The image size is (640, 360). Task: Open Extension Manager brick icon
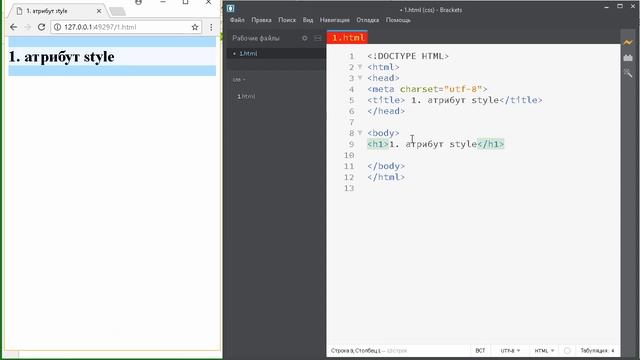pyautogui.click(x=628, y=58)
